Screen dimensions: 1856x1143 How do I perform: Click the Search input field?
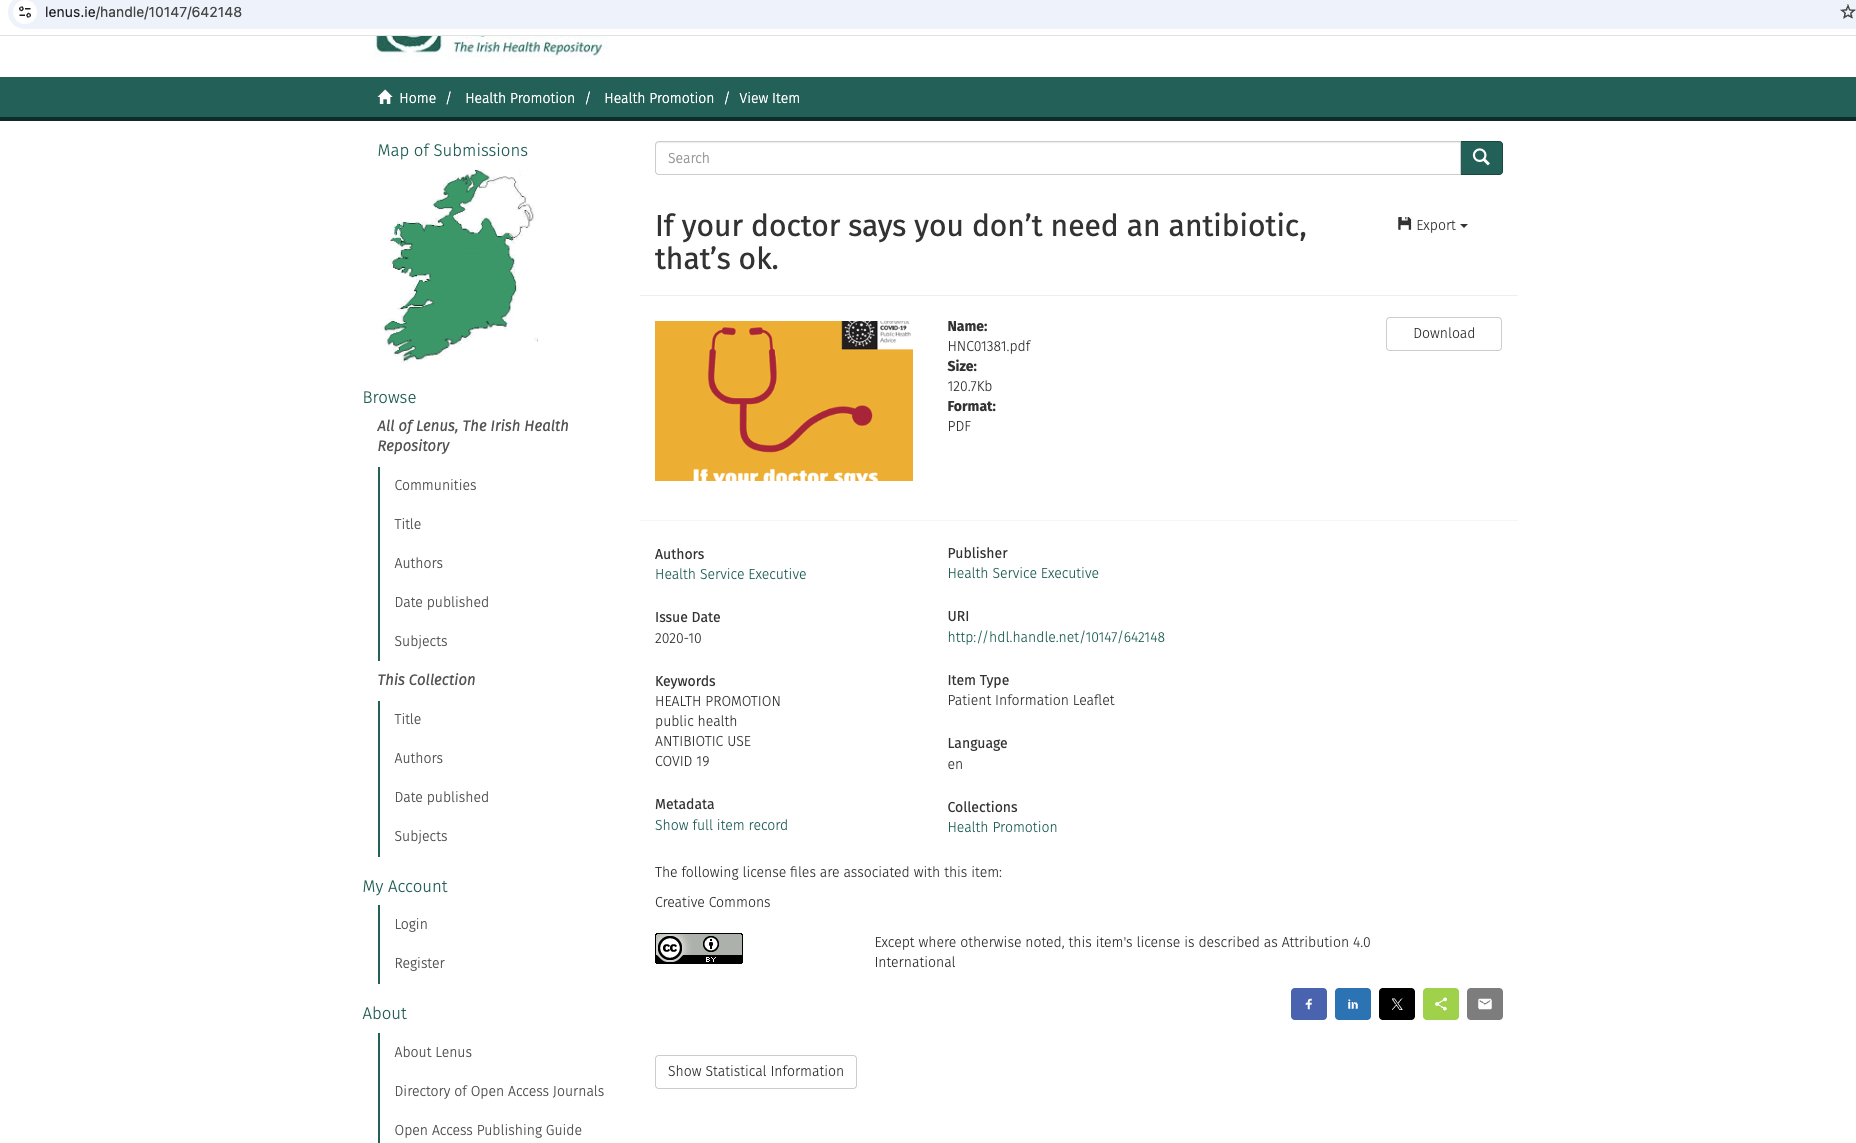pyautogui.click(x=1057, y=158)
